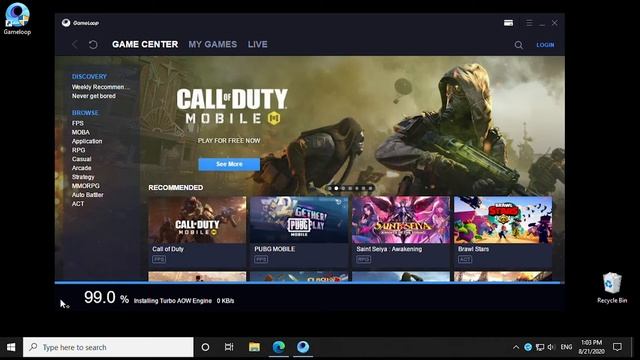Open Task View on the taskbar
The width and height of the screenshot is (640, 360).
pos(229,347)
